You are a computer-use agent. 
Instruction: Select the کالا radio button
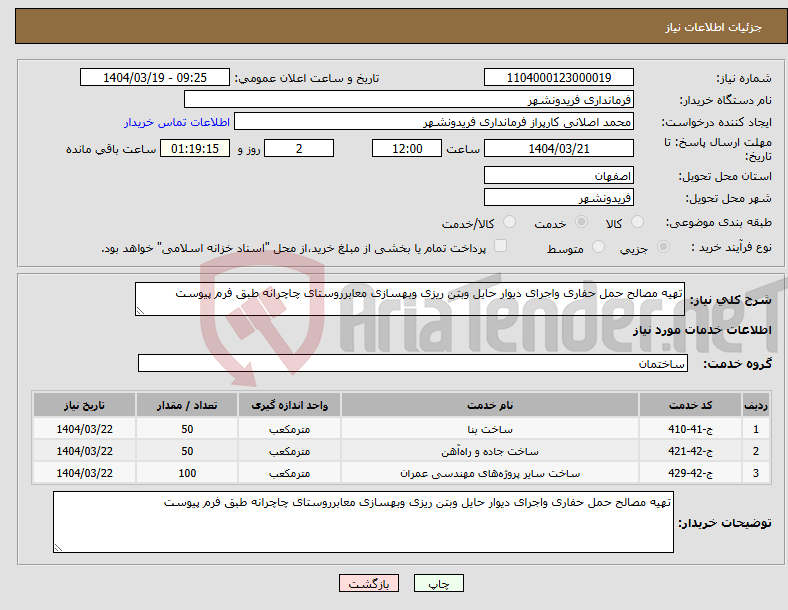point(637,222)
